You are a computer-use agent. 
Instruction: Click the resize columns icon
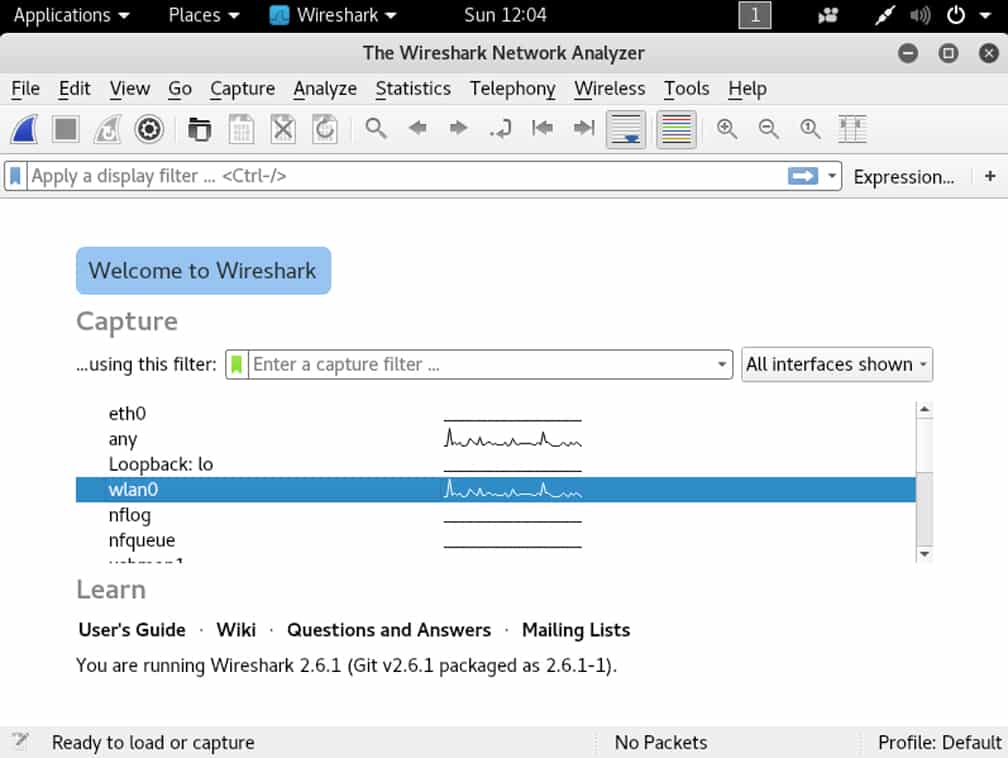(852, 129)
